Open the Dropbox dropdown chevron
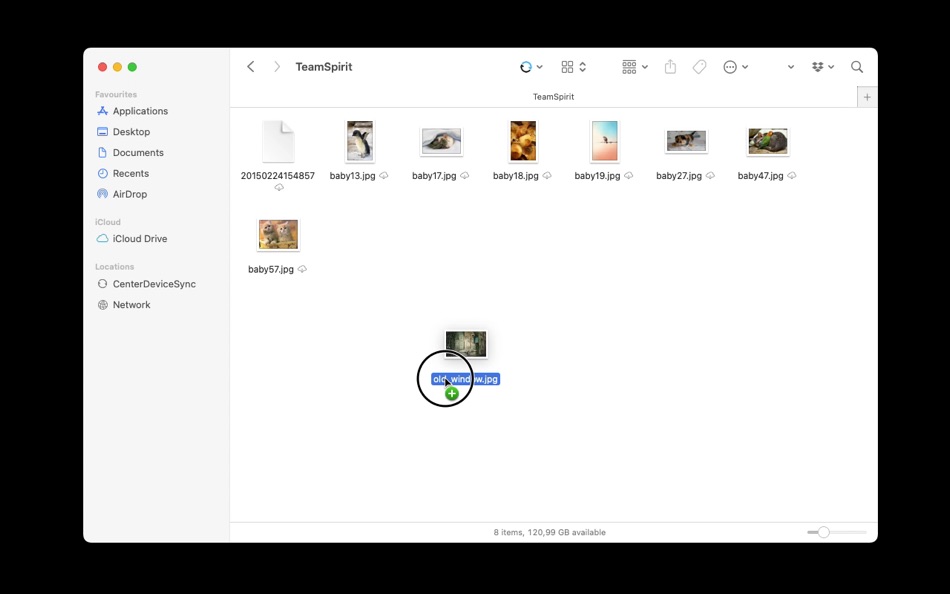 click(x=830, y=66)
